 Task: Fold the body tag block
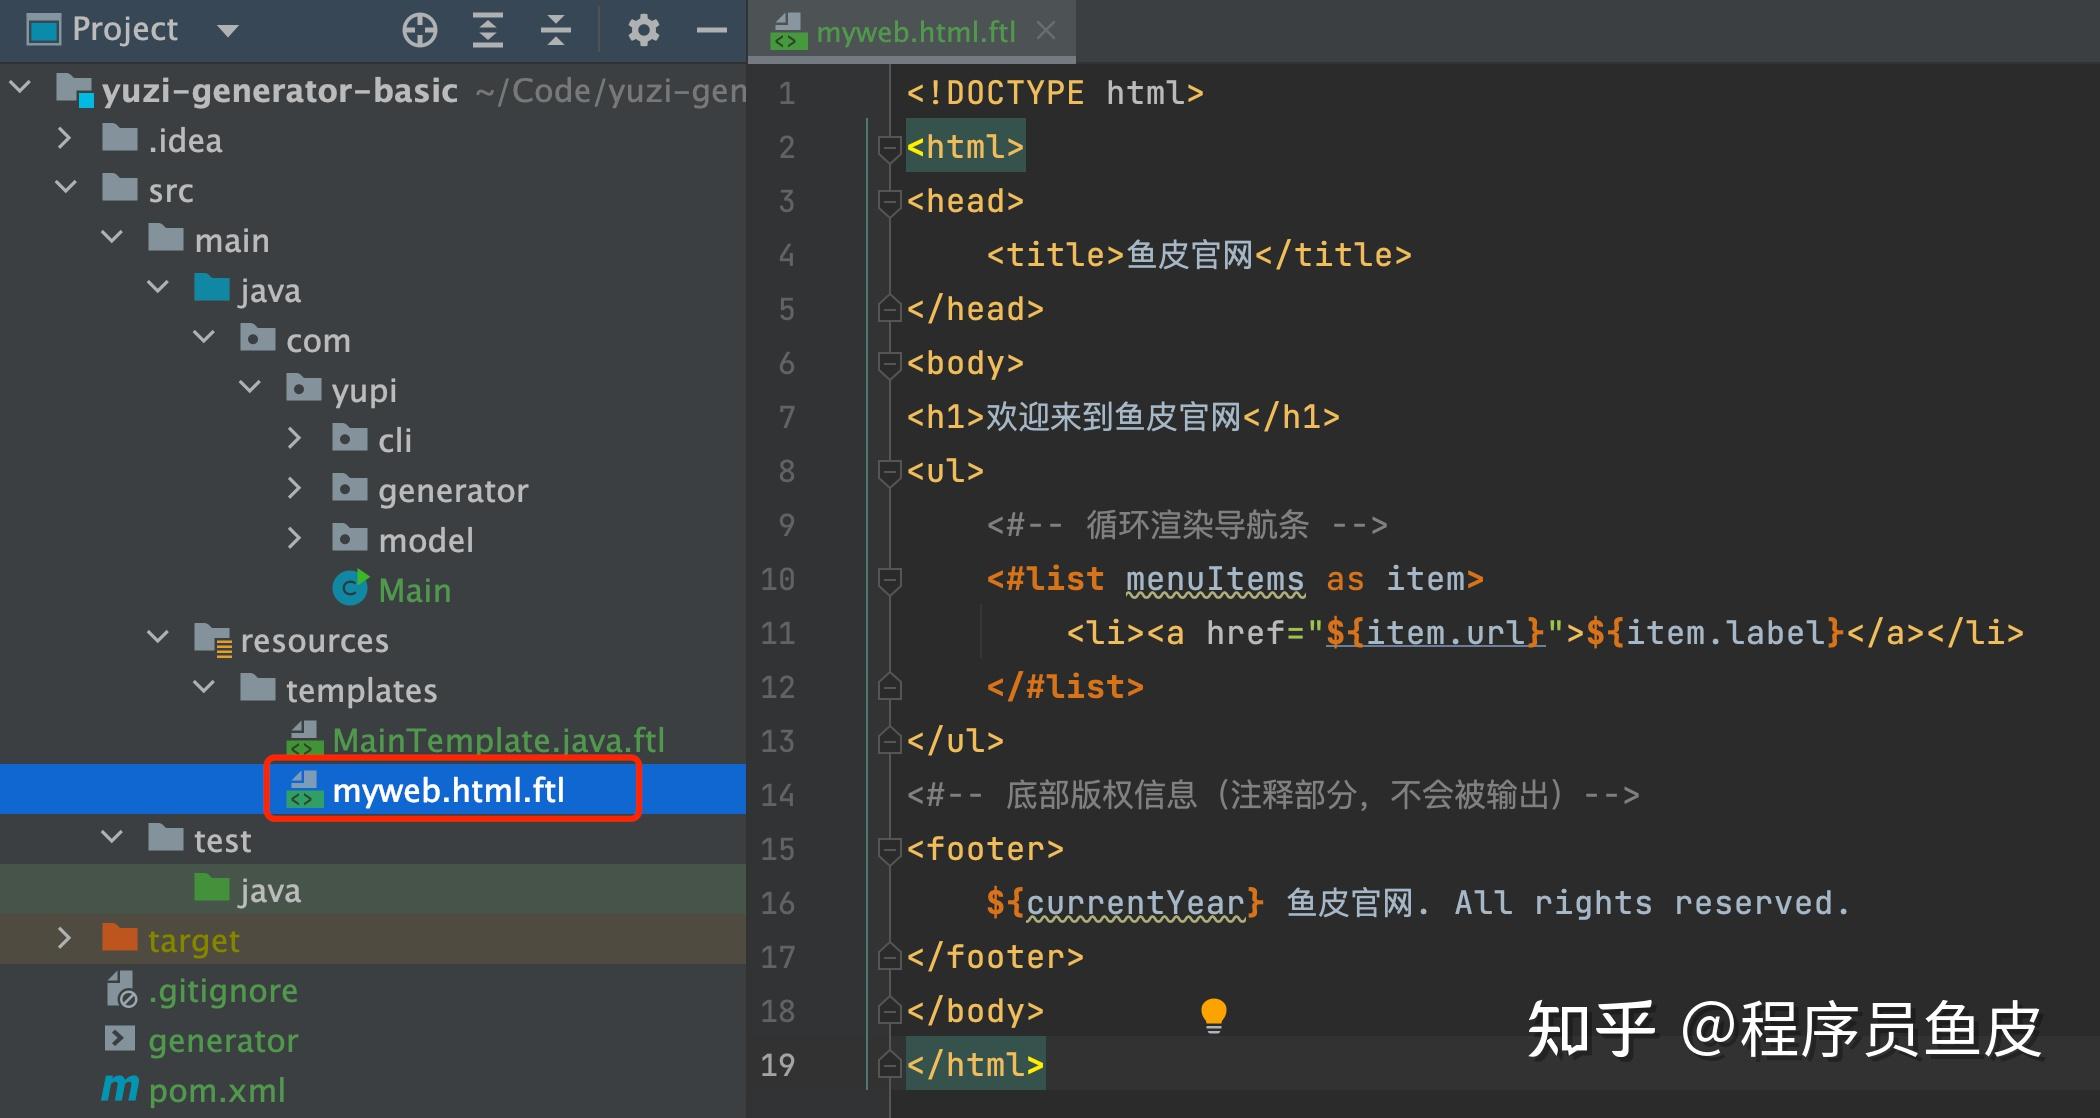point(889,363)
